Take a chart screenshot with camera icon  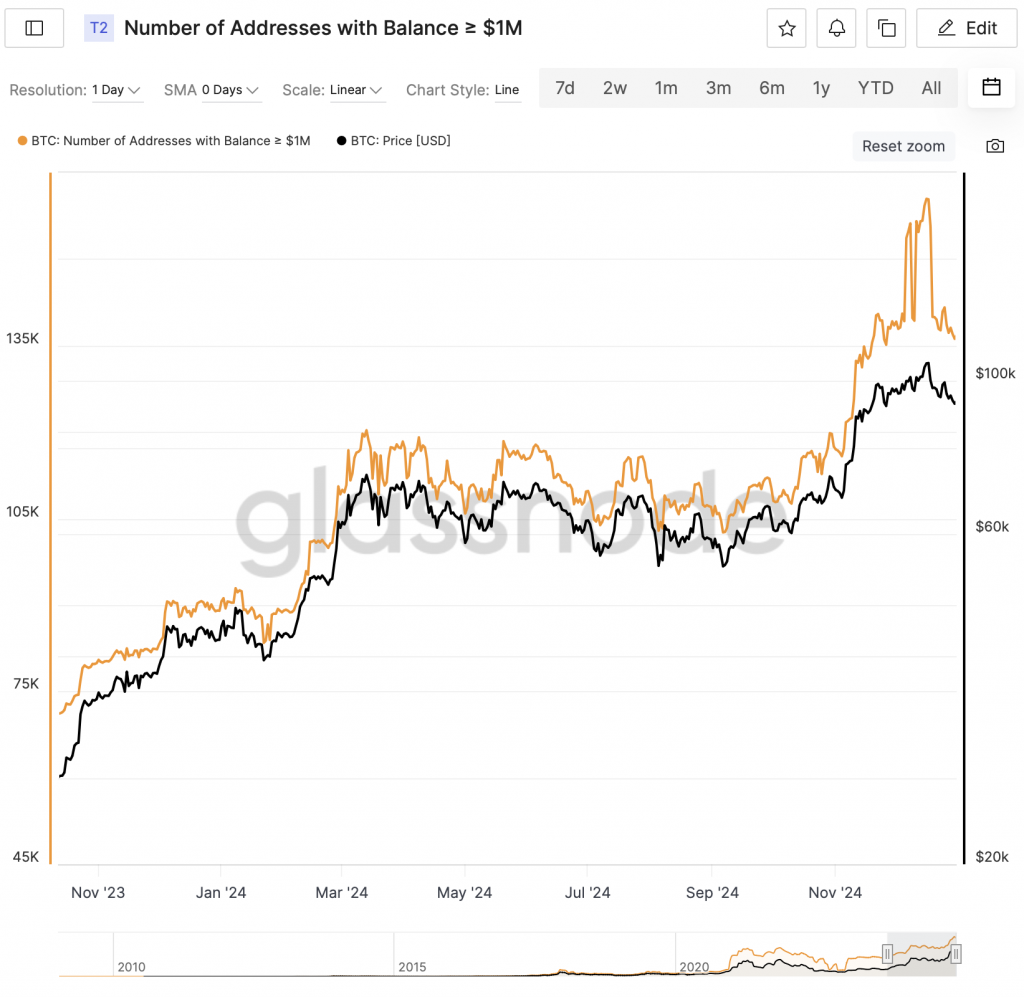pos(995,146)
